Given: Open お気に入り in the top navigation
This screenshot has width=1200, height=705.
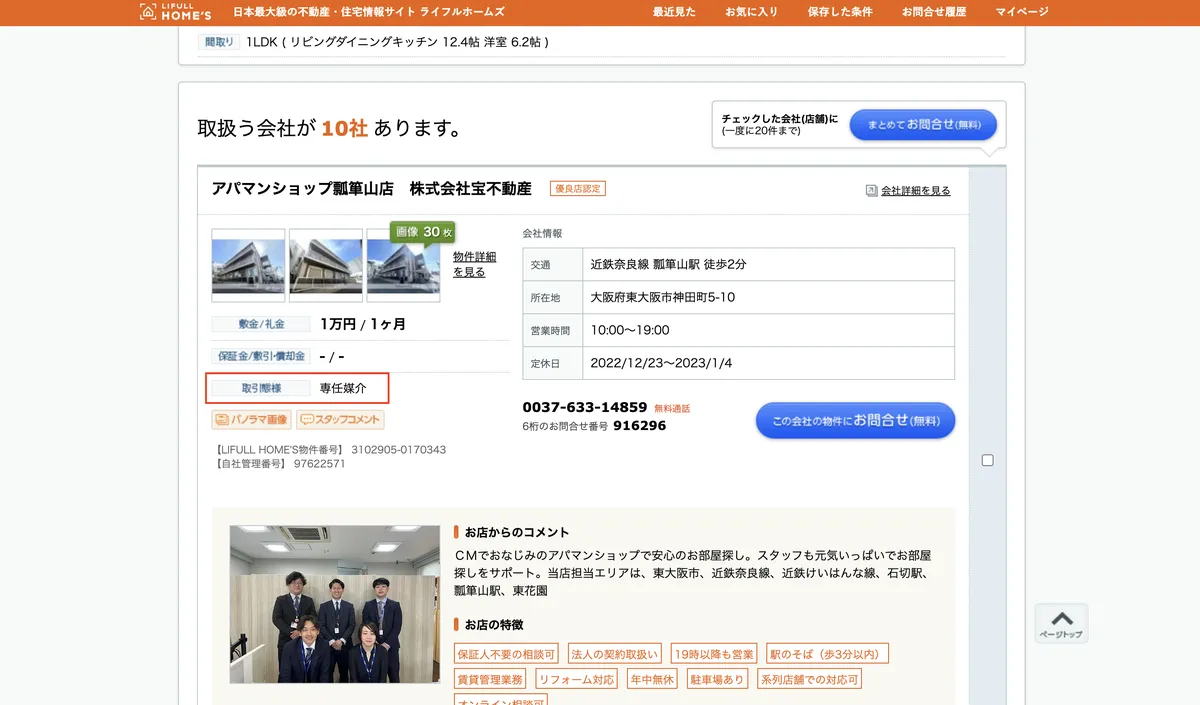Looking at the screenshot, I should (751, 12).
